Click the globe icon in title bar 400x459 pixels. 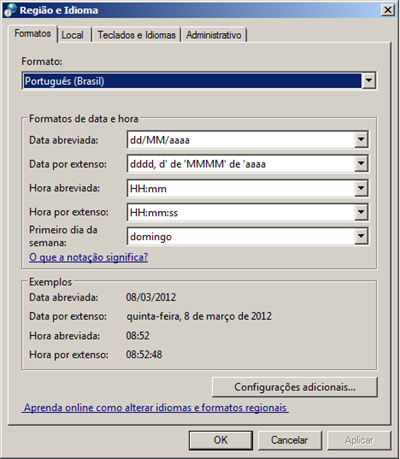click(10, 10)
